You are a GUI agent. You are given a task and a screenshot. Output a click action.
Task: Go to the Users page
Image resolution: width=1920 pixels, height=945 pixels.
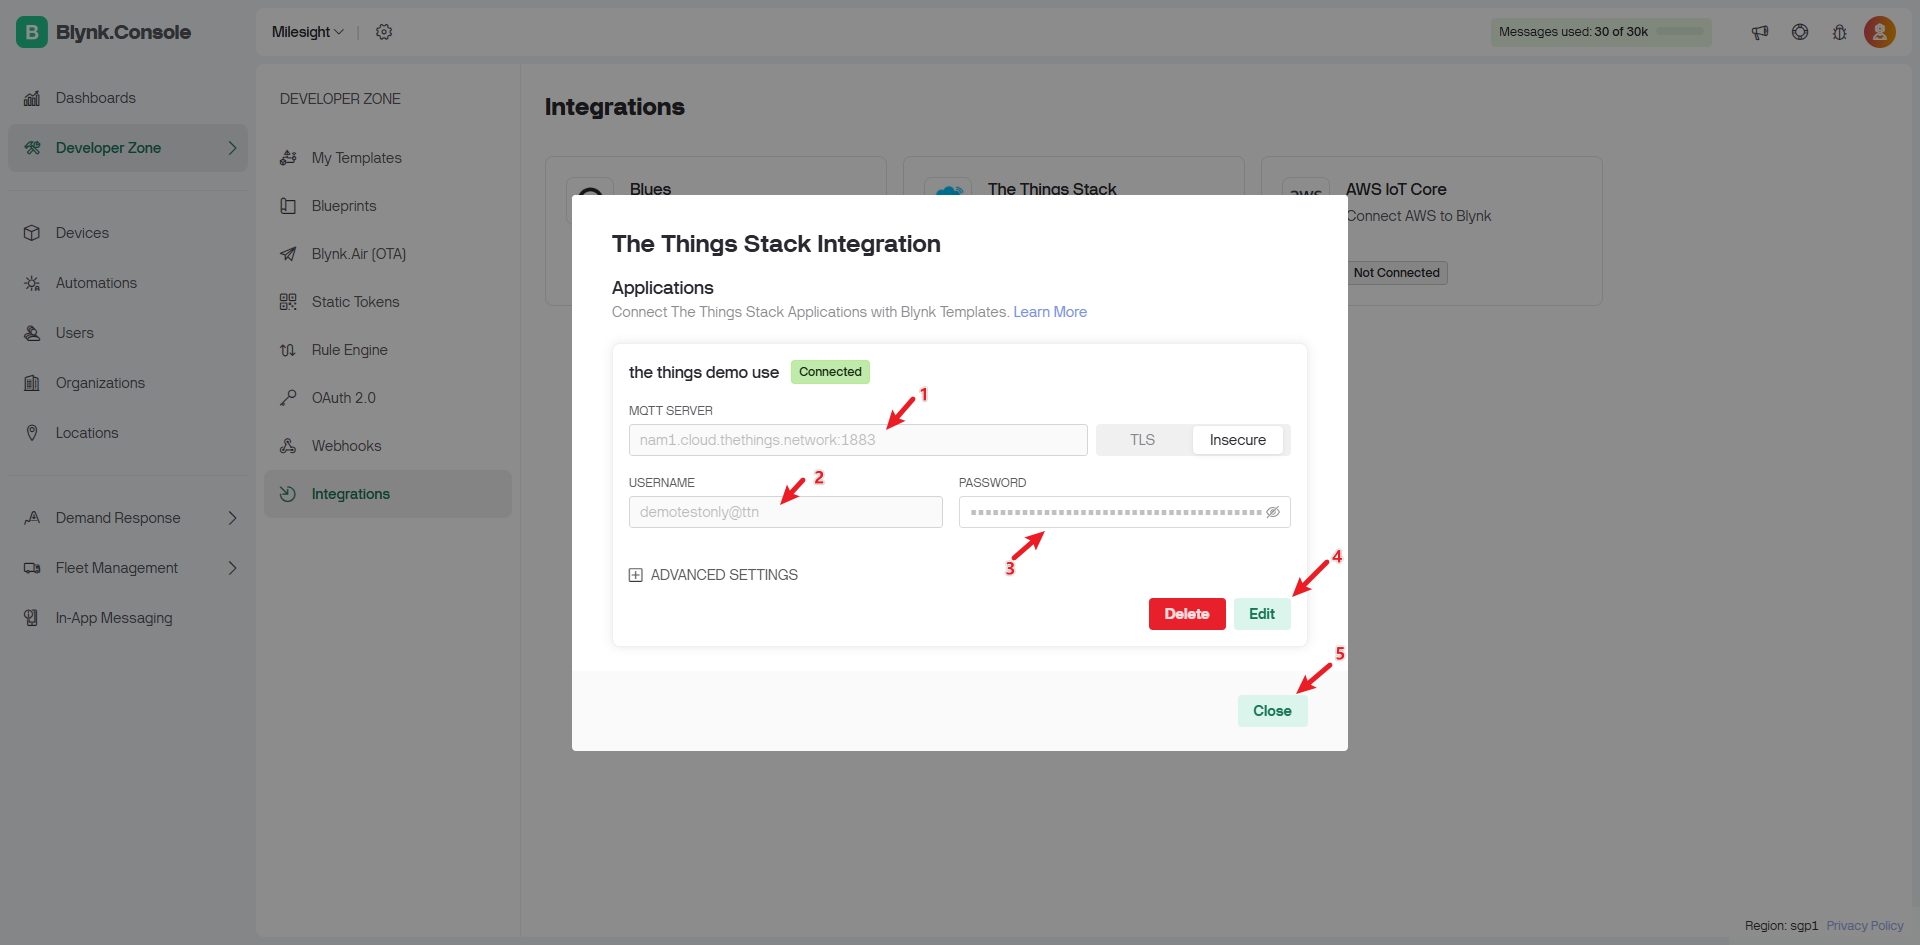pyautogui.click(x=128, y=333)
